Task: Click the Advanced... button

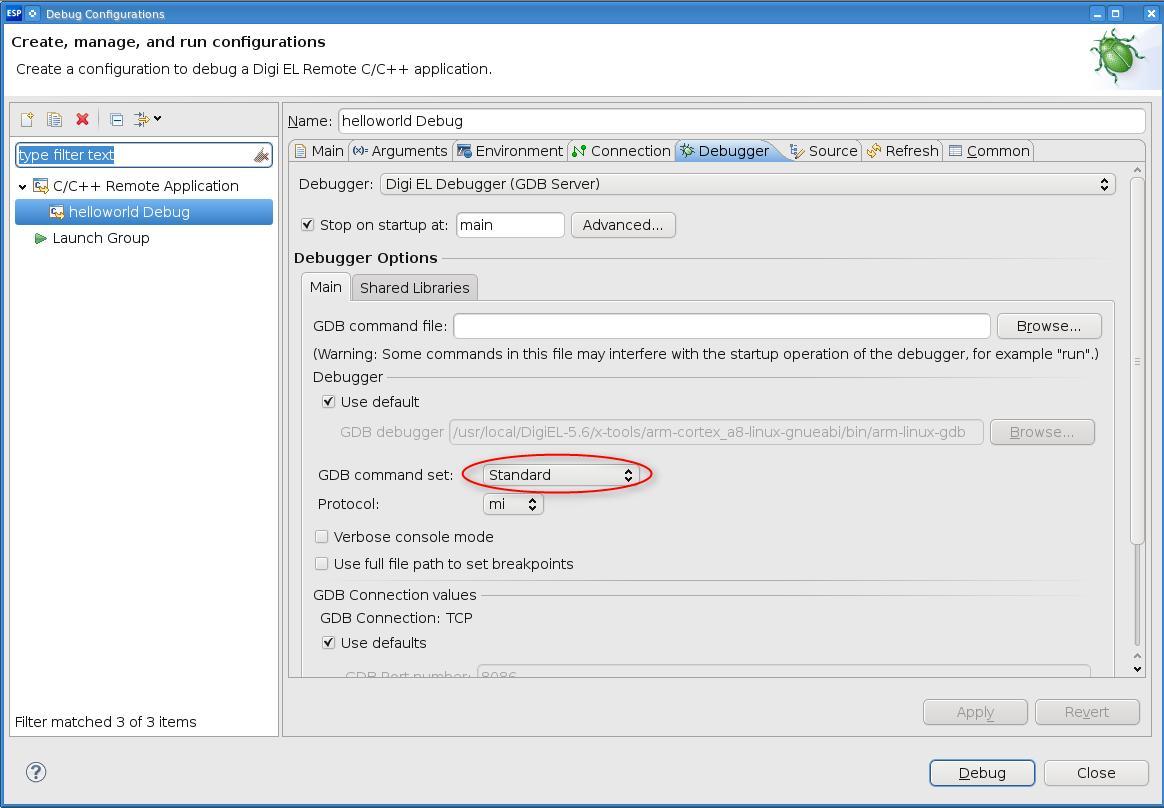Action: coord(622,225)
